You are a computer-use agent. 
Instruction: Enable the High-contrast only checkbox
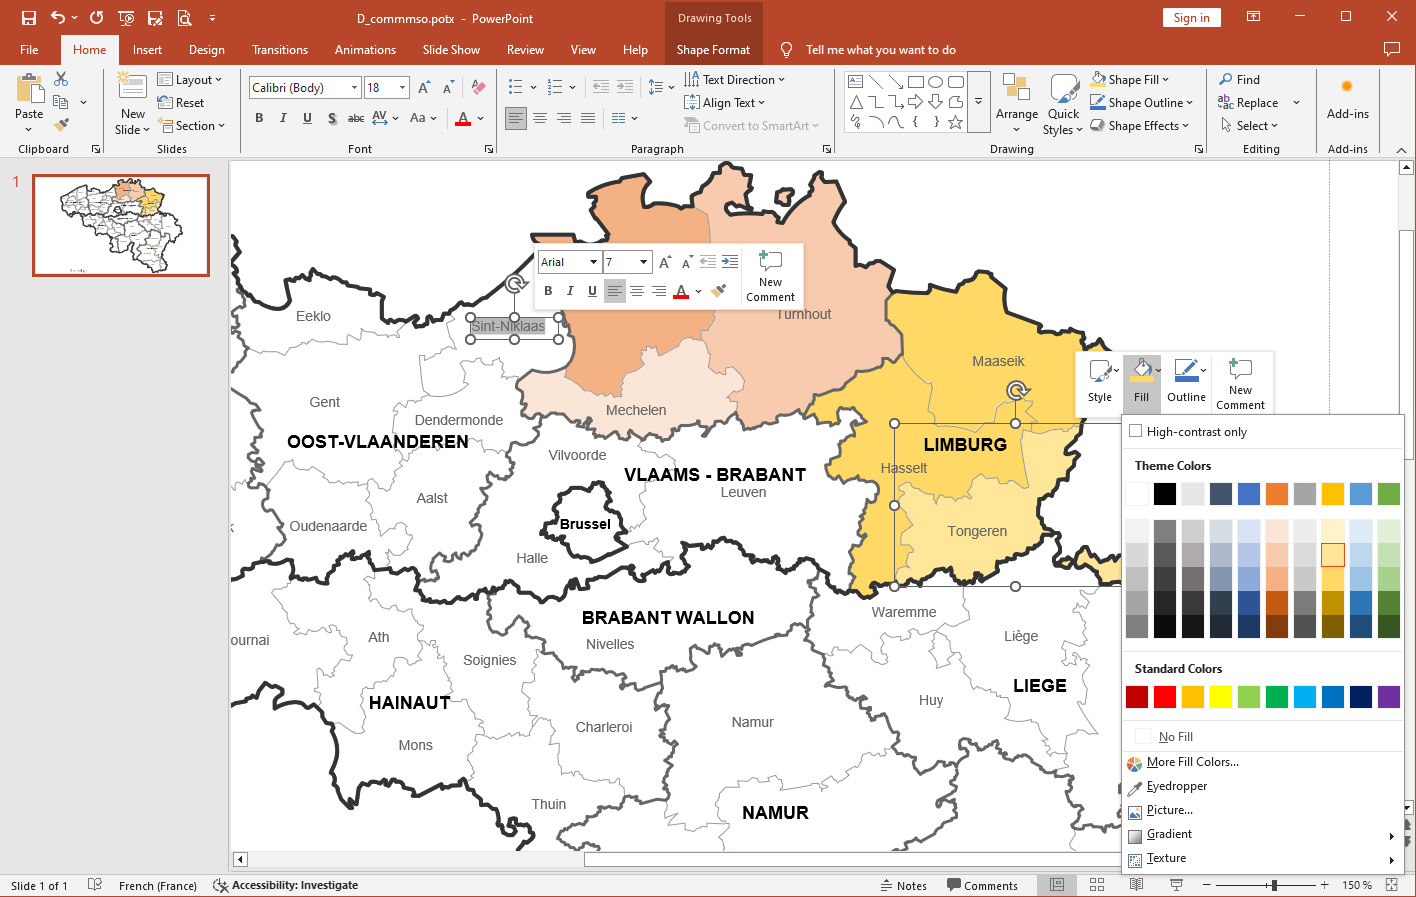(1136, 431)
